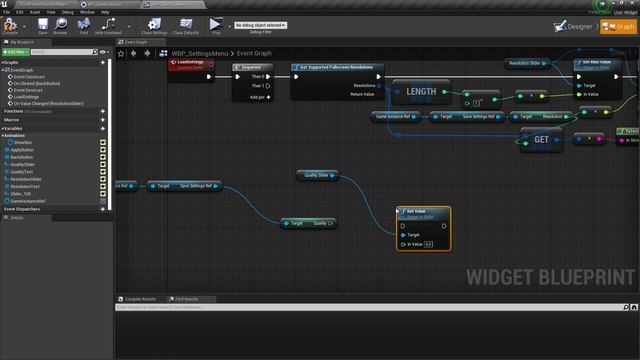The height and width of the screenshot is (360, 640).
Task: Switch to Graph mode
Action: (618, 27)
